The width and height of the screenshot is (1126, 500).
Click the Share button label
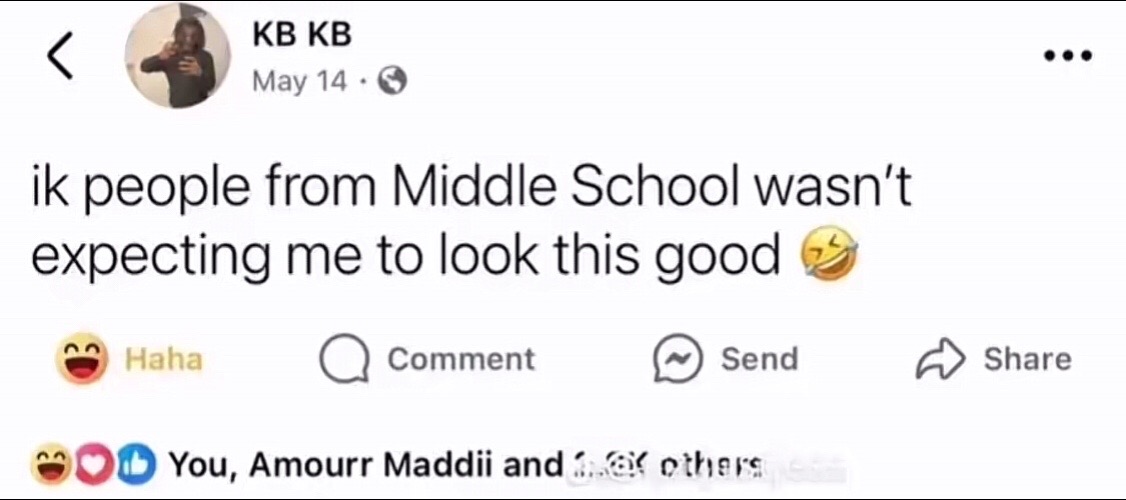click(x=1027, y=359)
